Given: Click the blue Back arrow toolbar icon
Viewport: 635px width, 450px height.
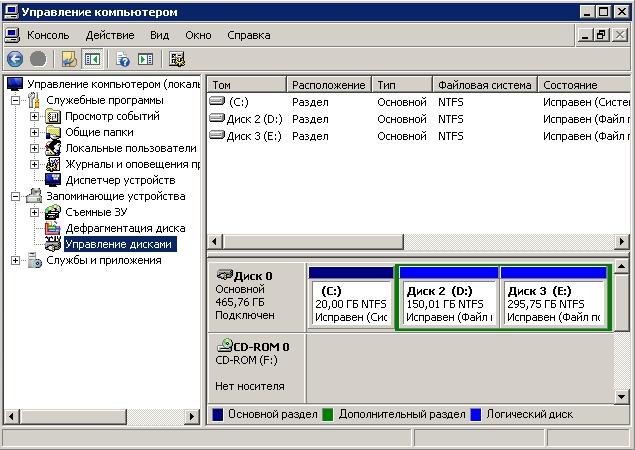Looking at the screenshot, I should tap(15, 59).
